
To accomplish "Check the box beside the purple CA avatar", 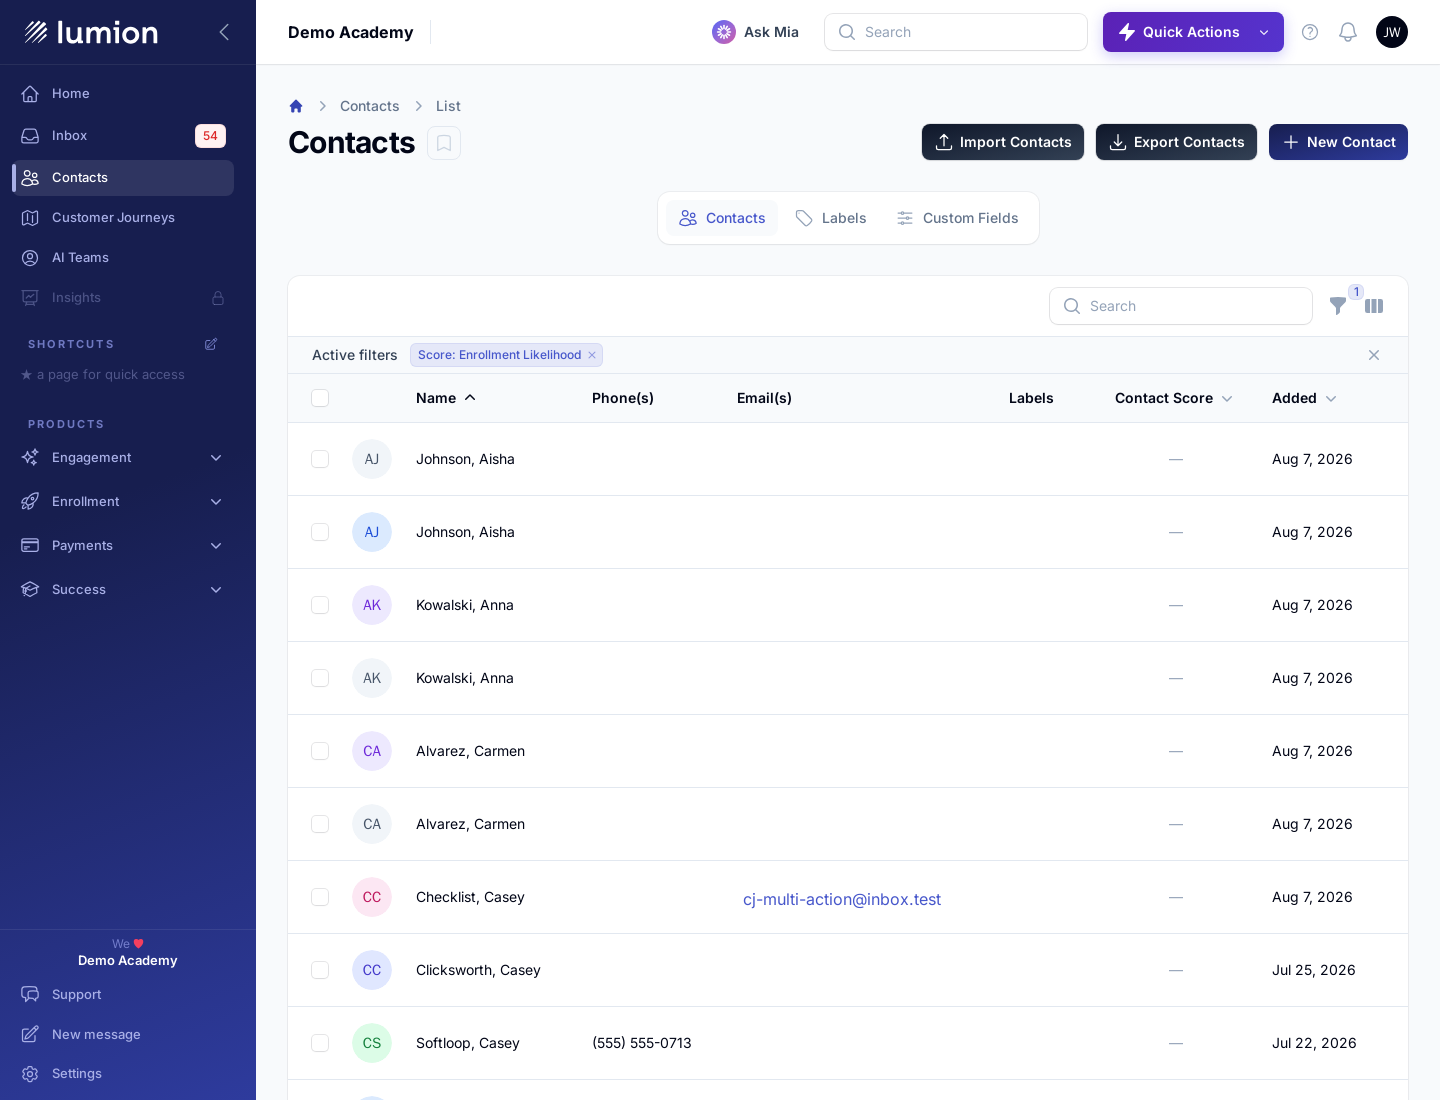I will point(320,751).
